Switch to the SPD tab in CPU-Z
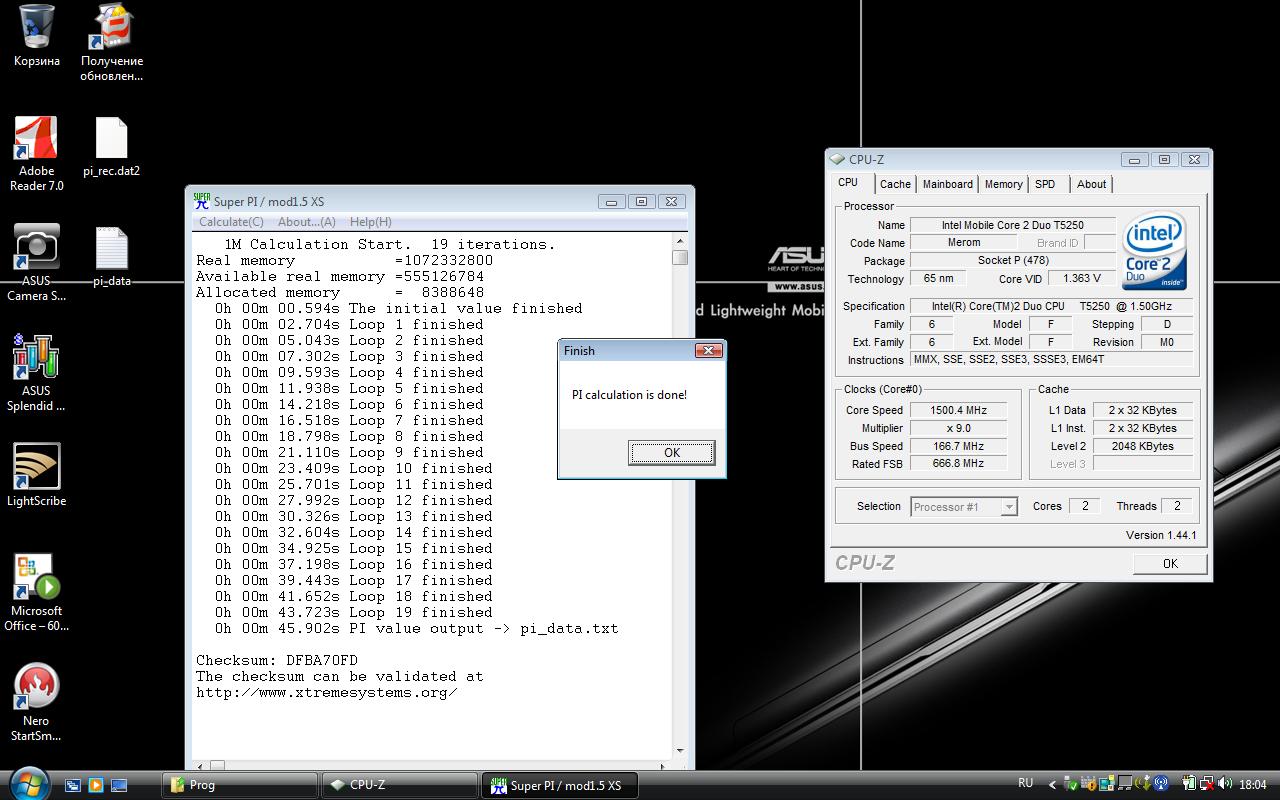Screen dimensions: 1280x800 click(x=1045, y=184)
